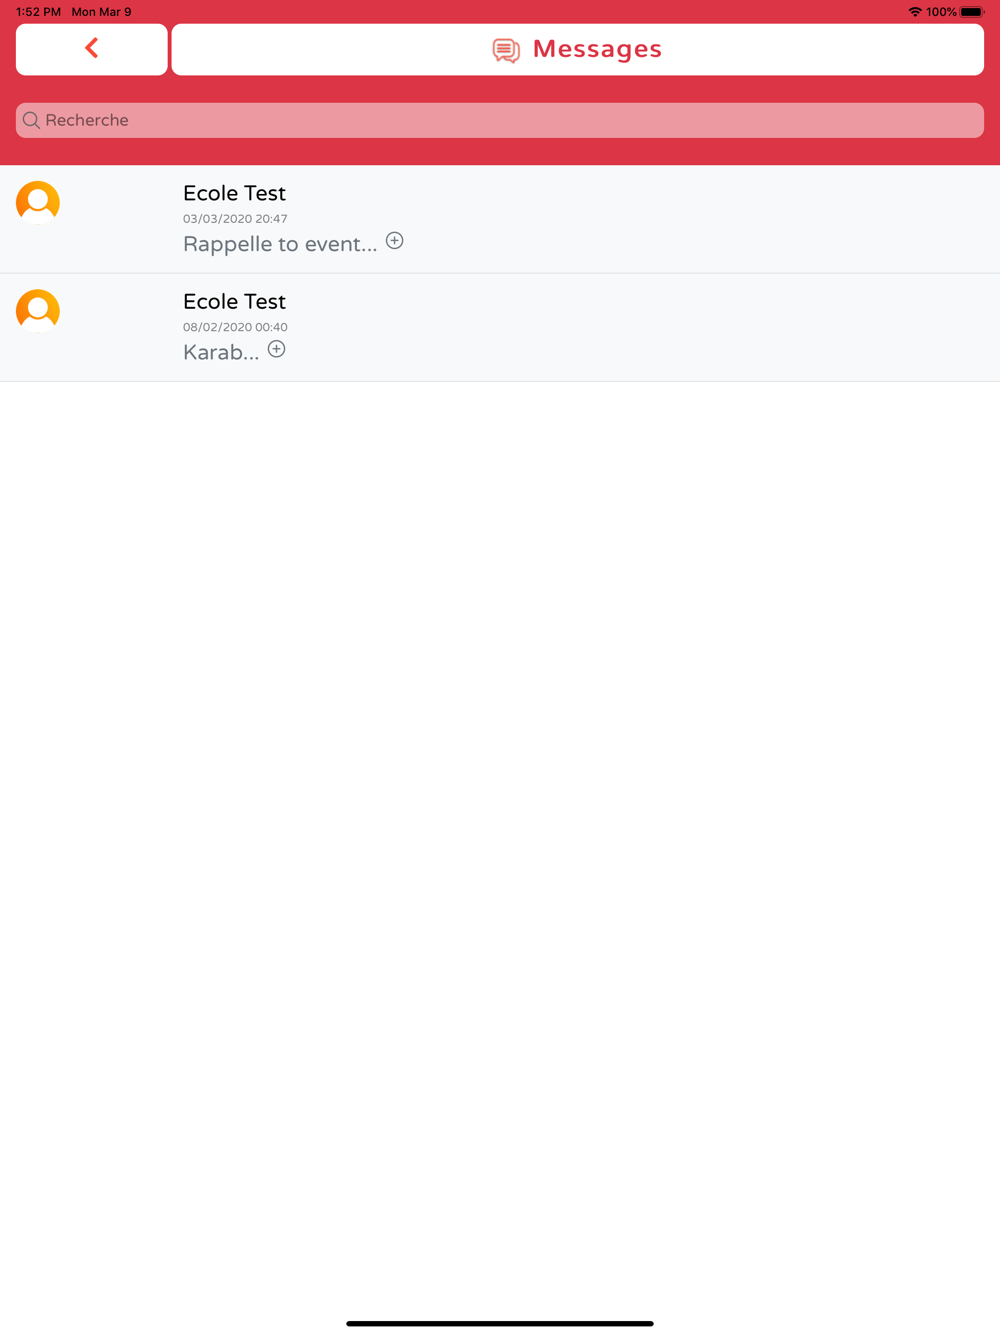Click the status bar clock
This screenshot has width=1000, height=1334.
38,12
